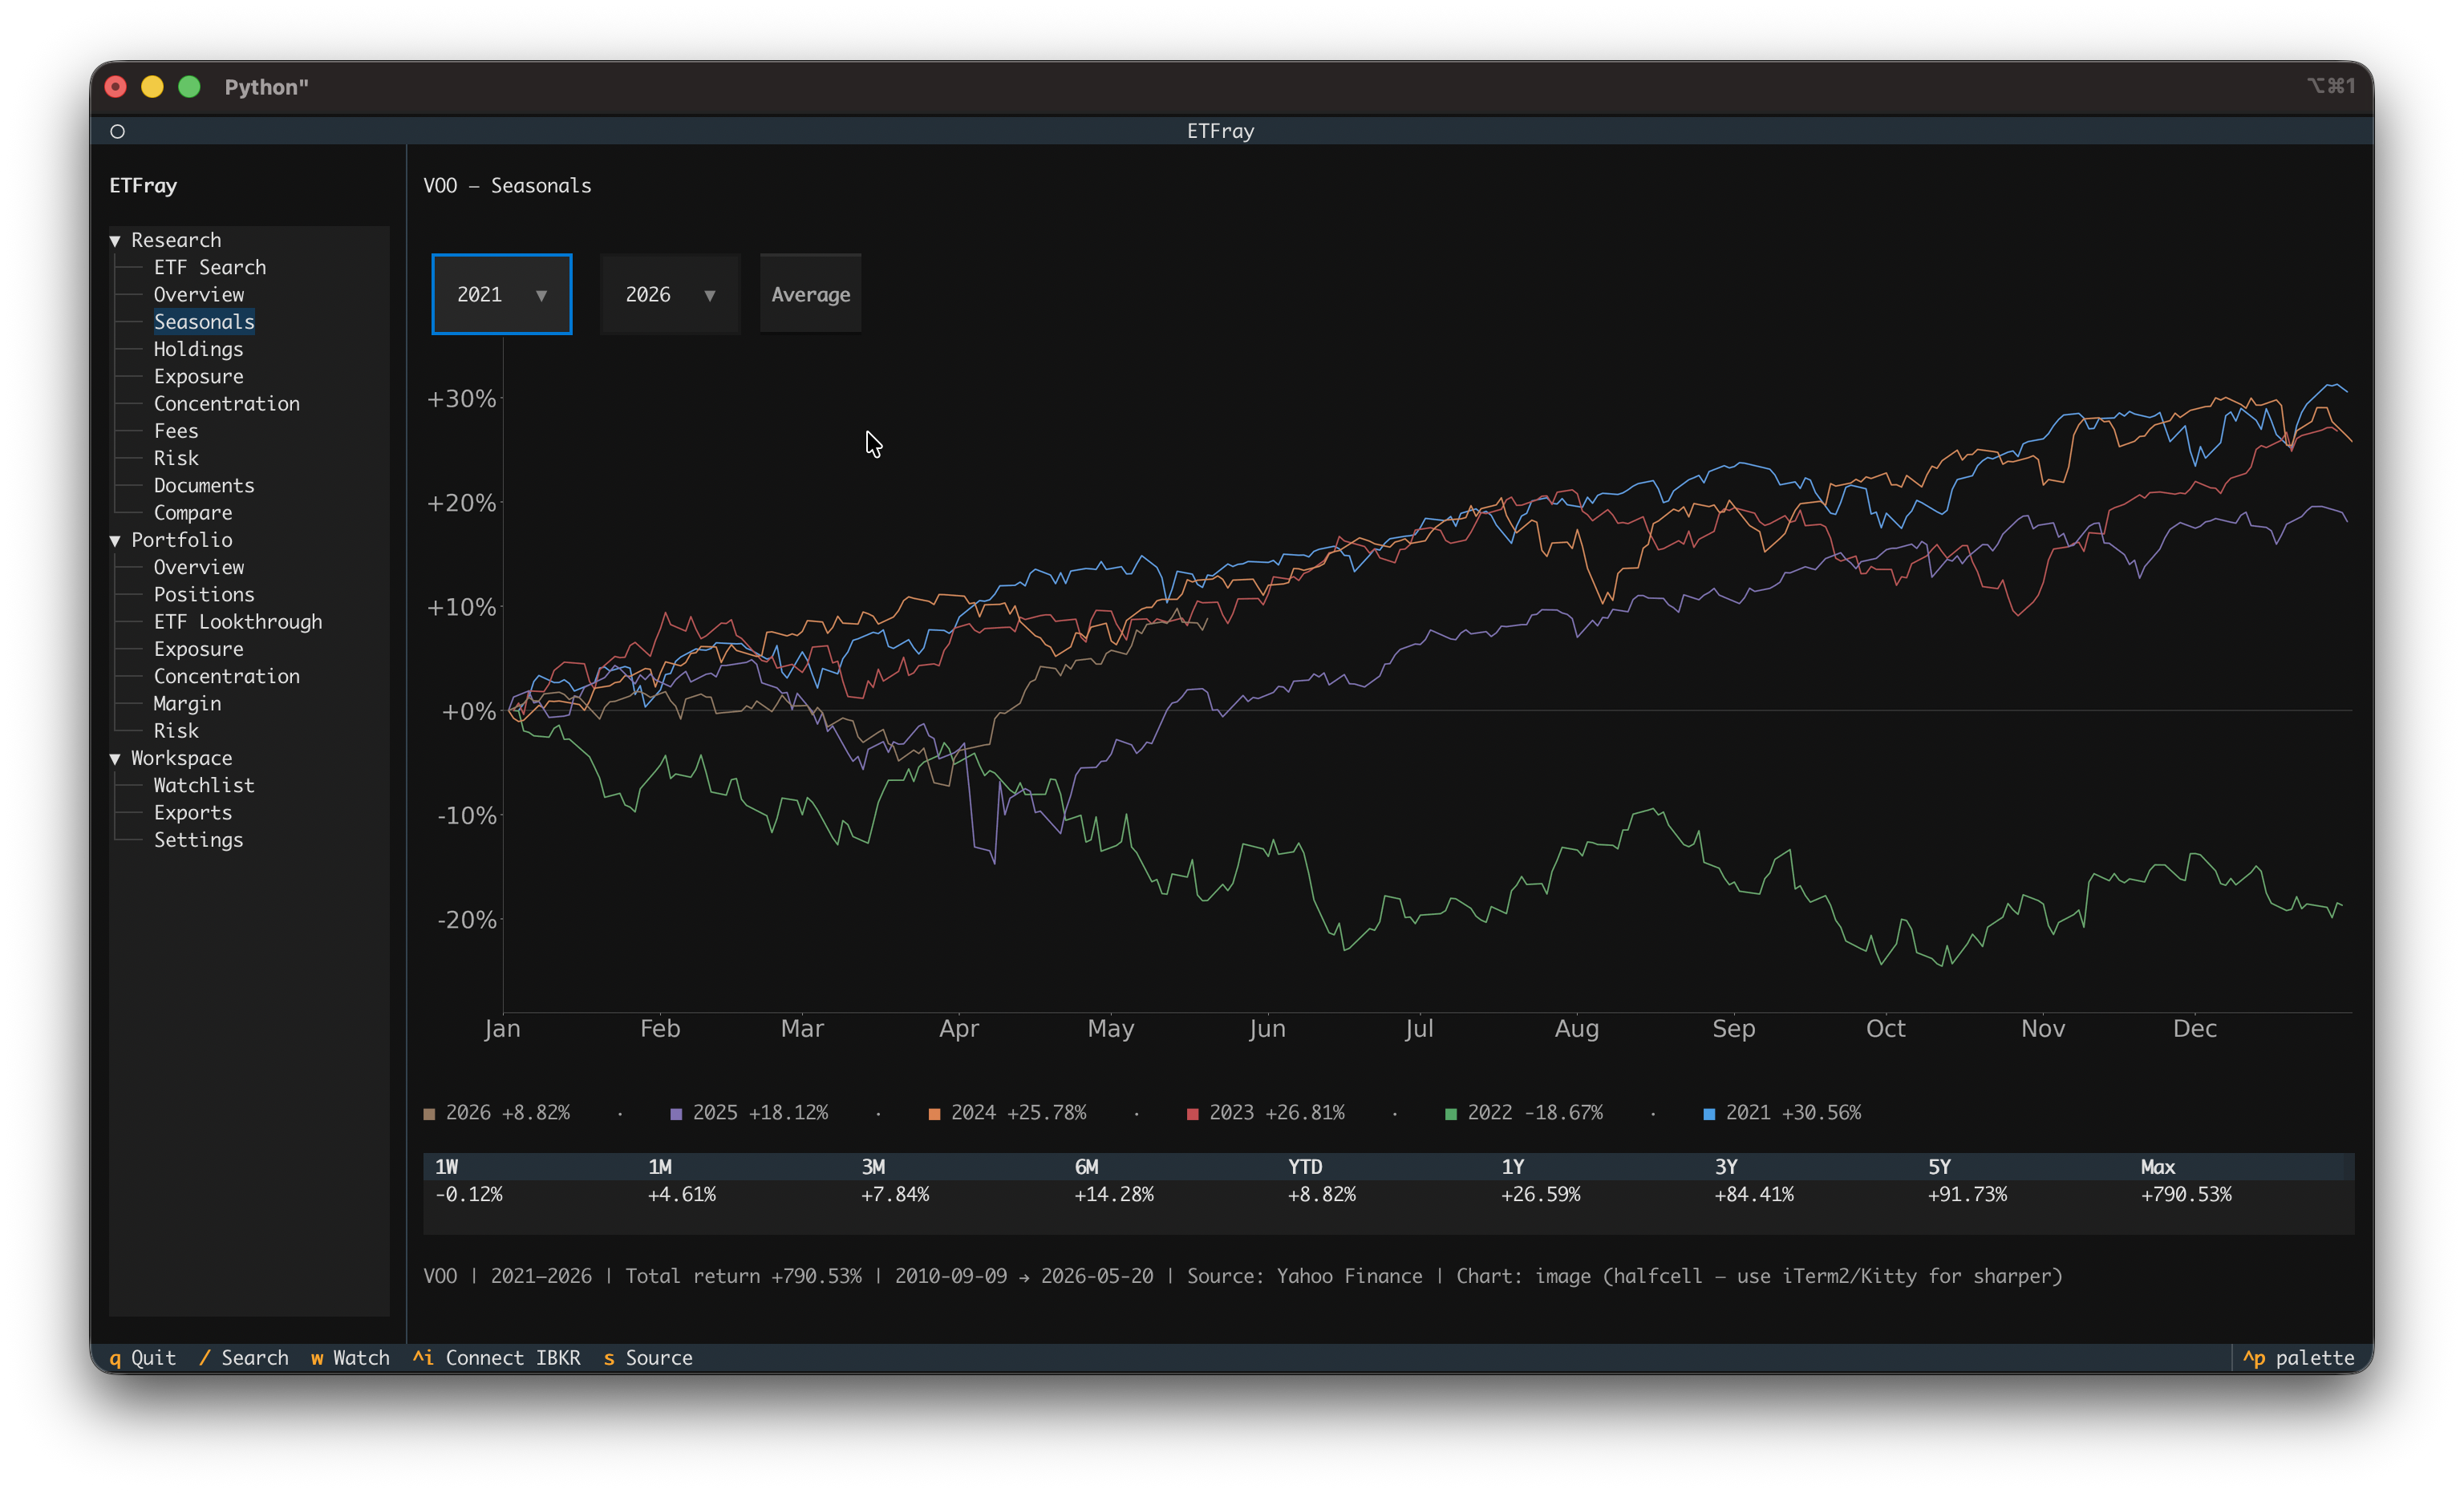Click the 2021 blue legend swatch

pyautogui.click(x=1709, y=1114)
